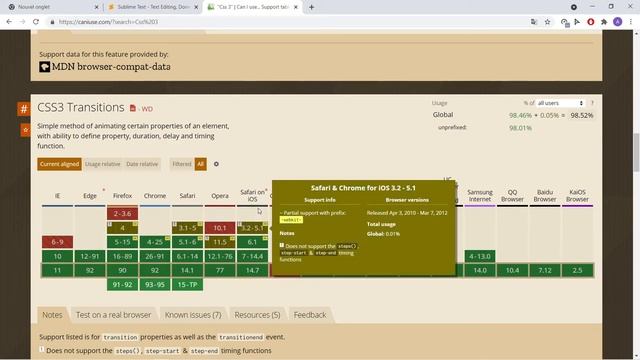Open the Test on a real browser tab

click(113, 315)
